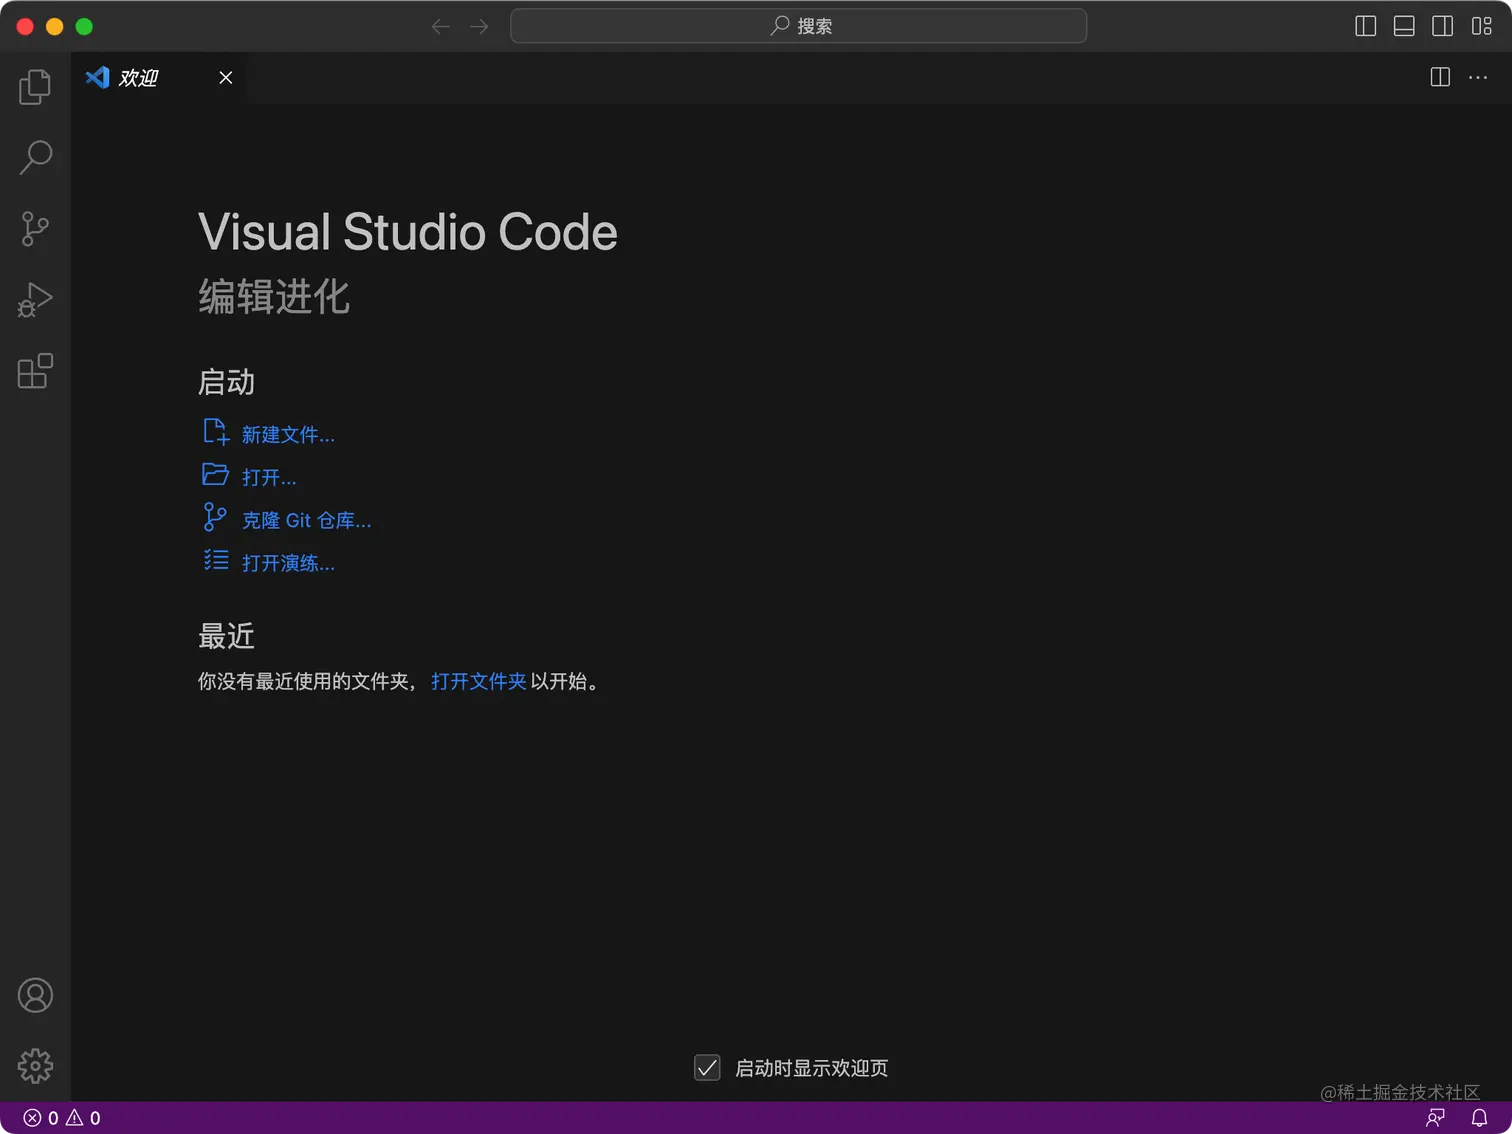
Task: Close the window with the red button
Action: 26,26
